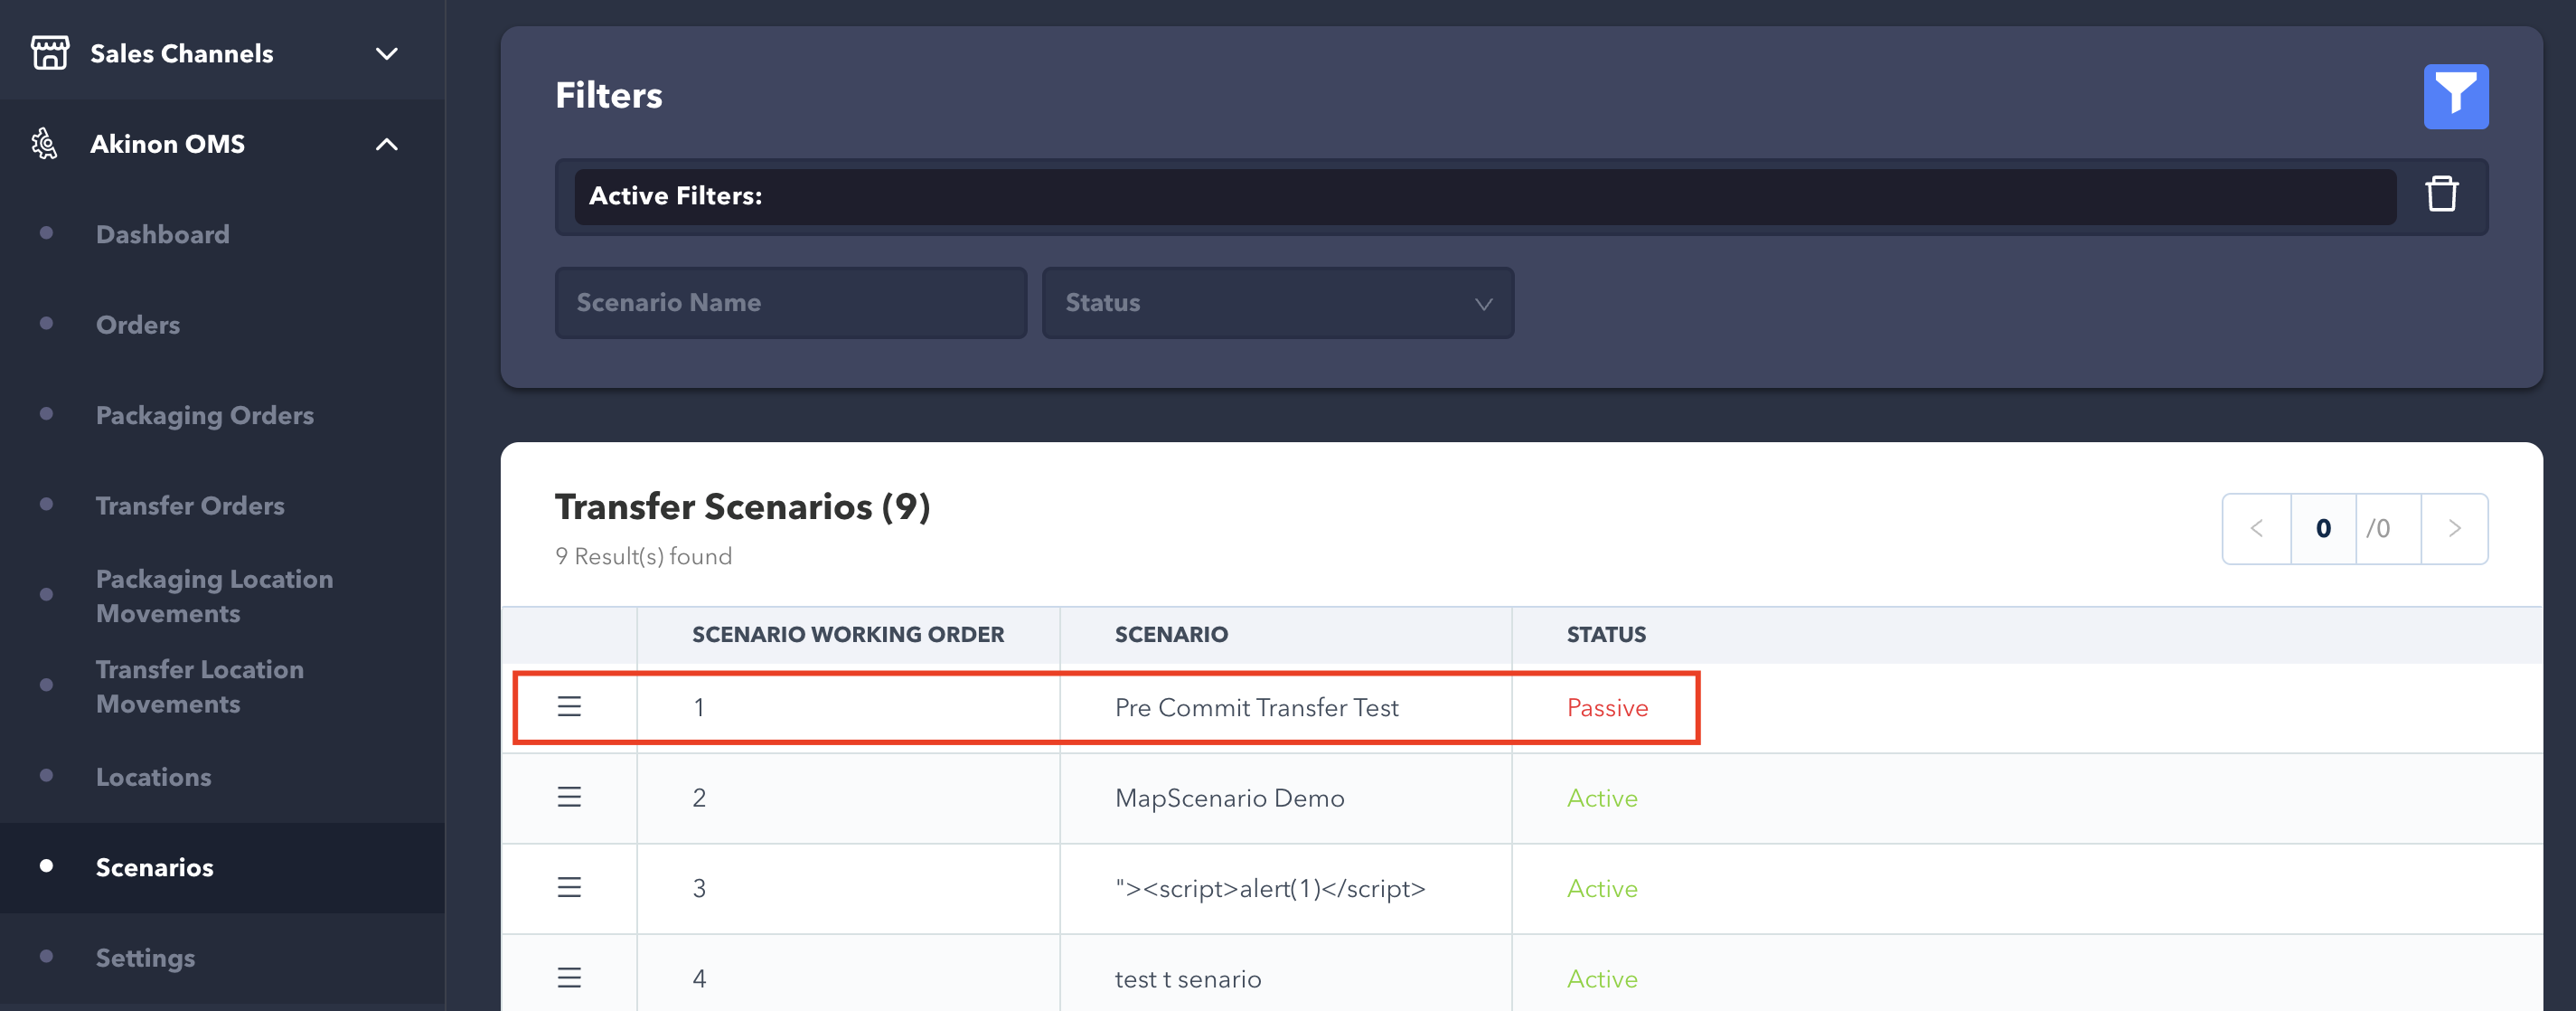Click the blue filter funnel button
The width and height of the screenshot is (2576, 1011).
pyautogui.click(x=2455, y=97)
